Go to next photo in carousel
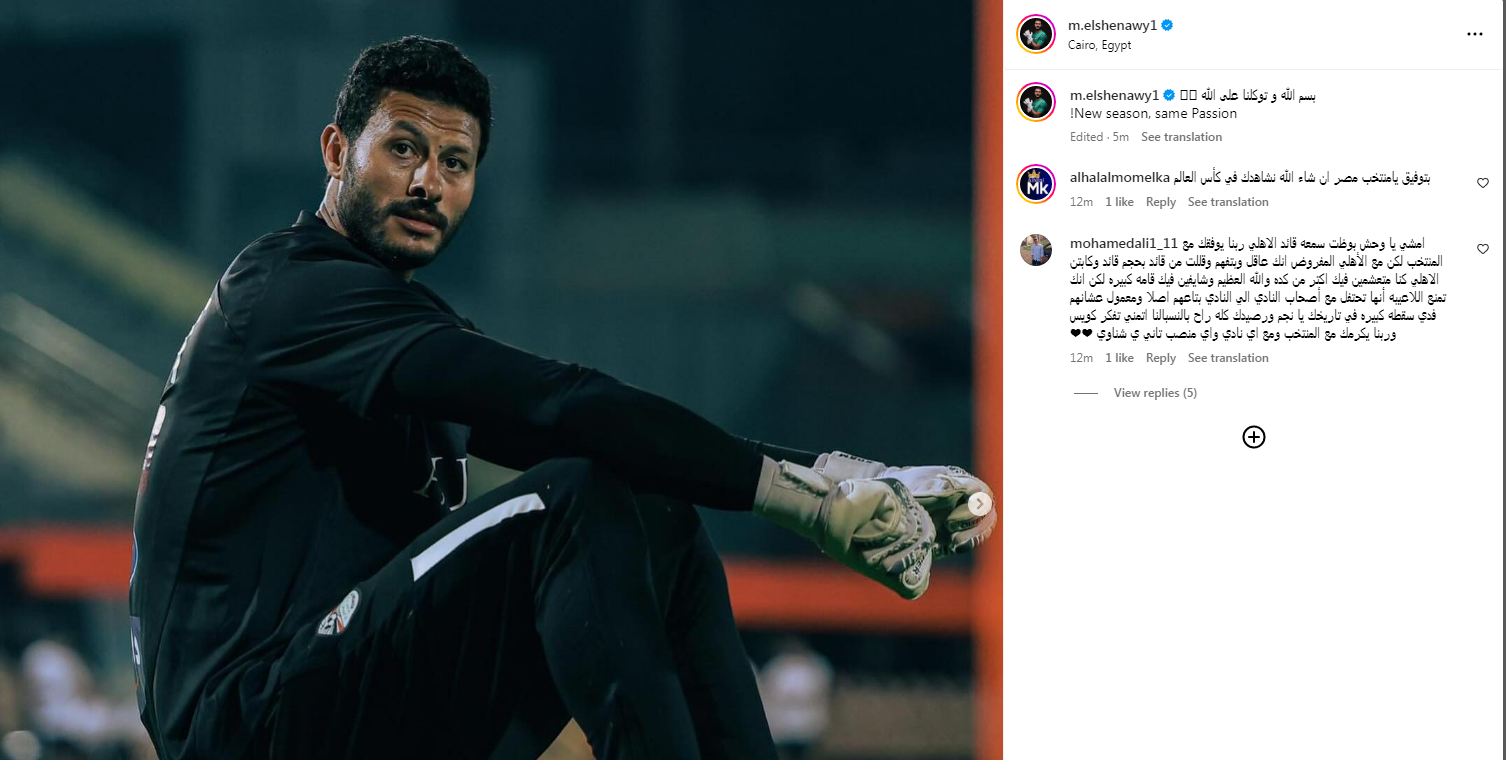The height and width of the screenshot is (760, 1506). [x=980, y=504]
